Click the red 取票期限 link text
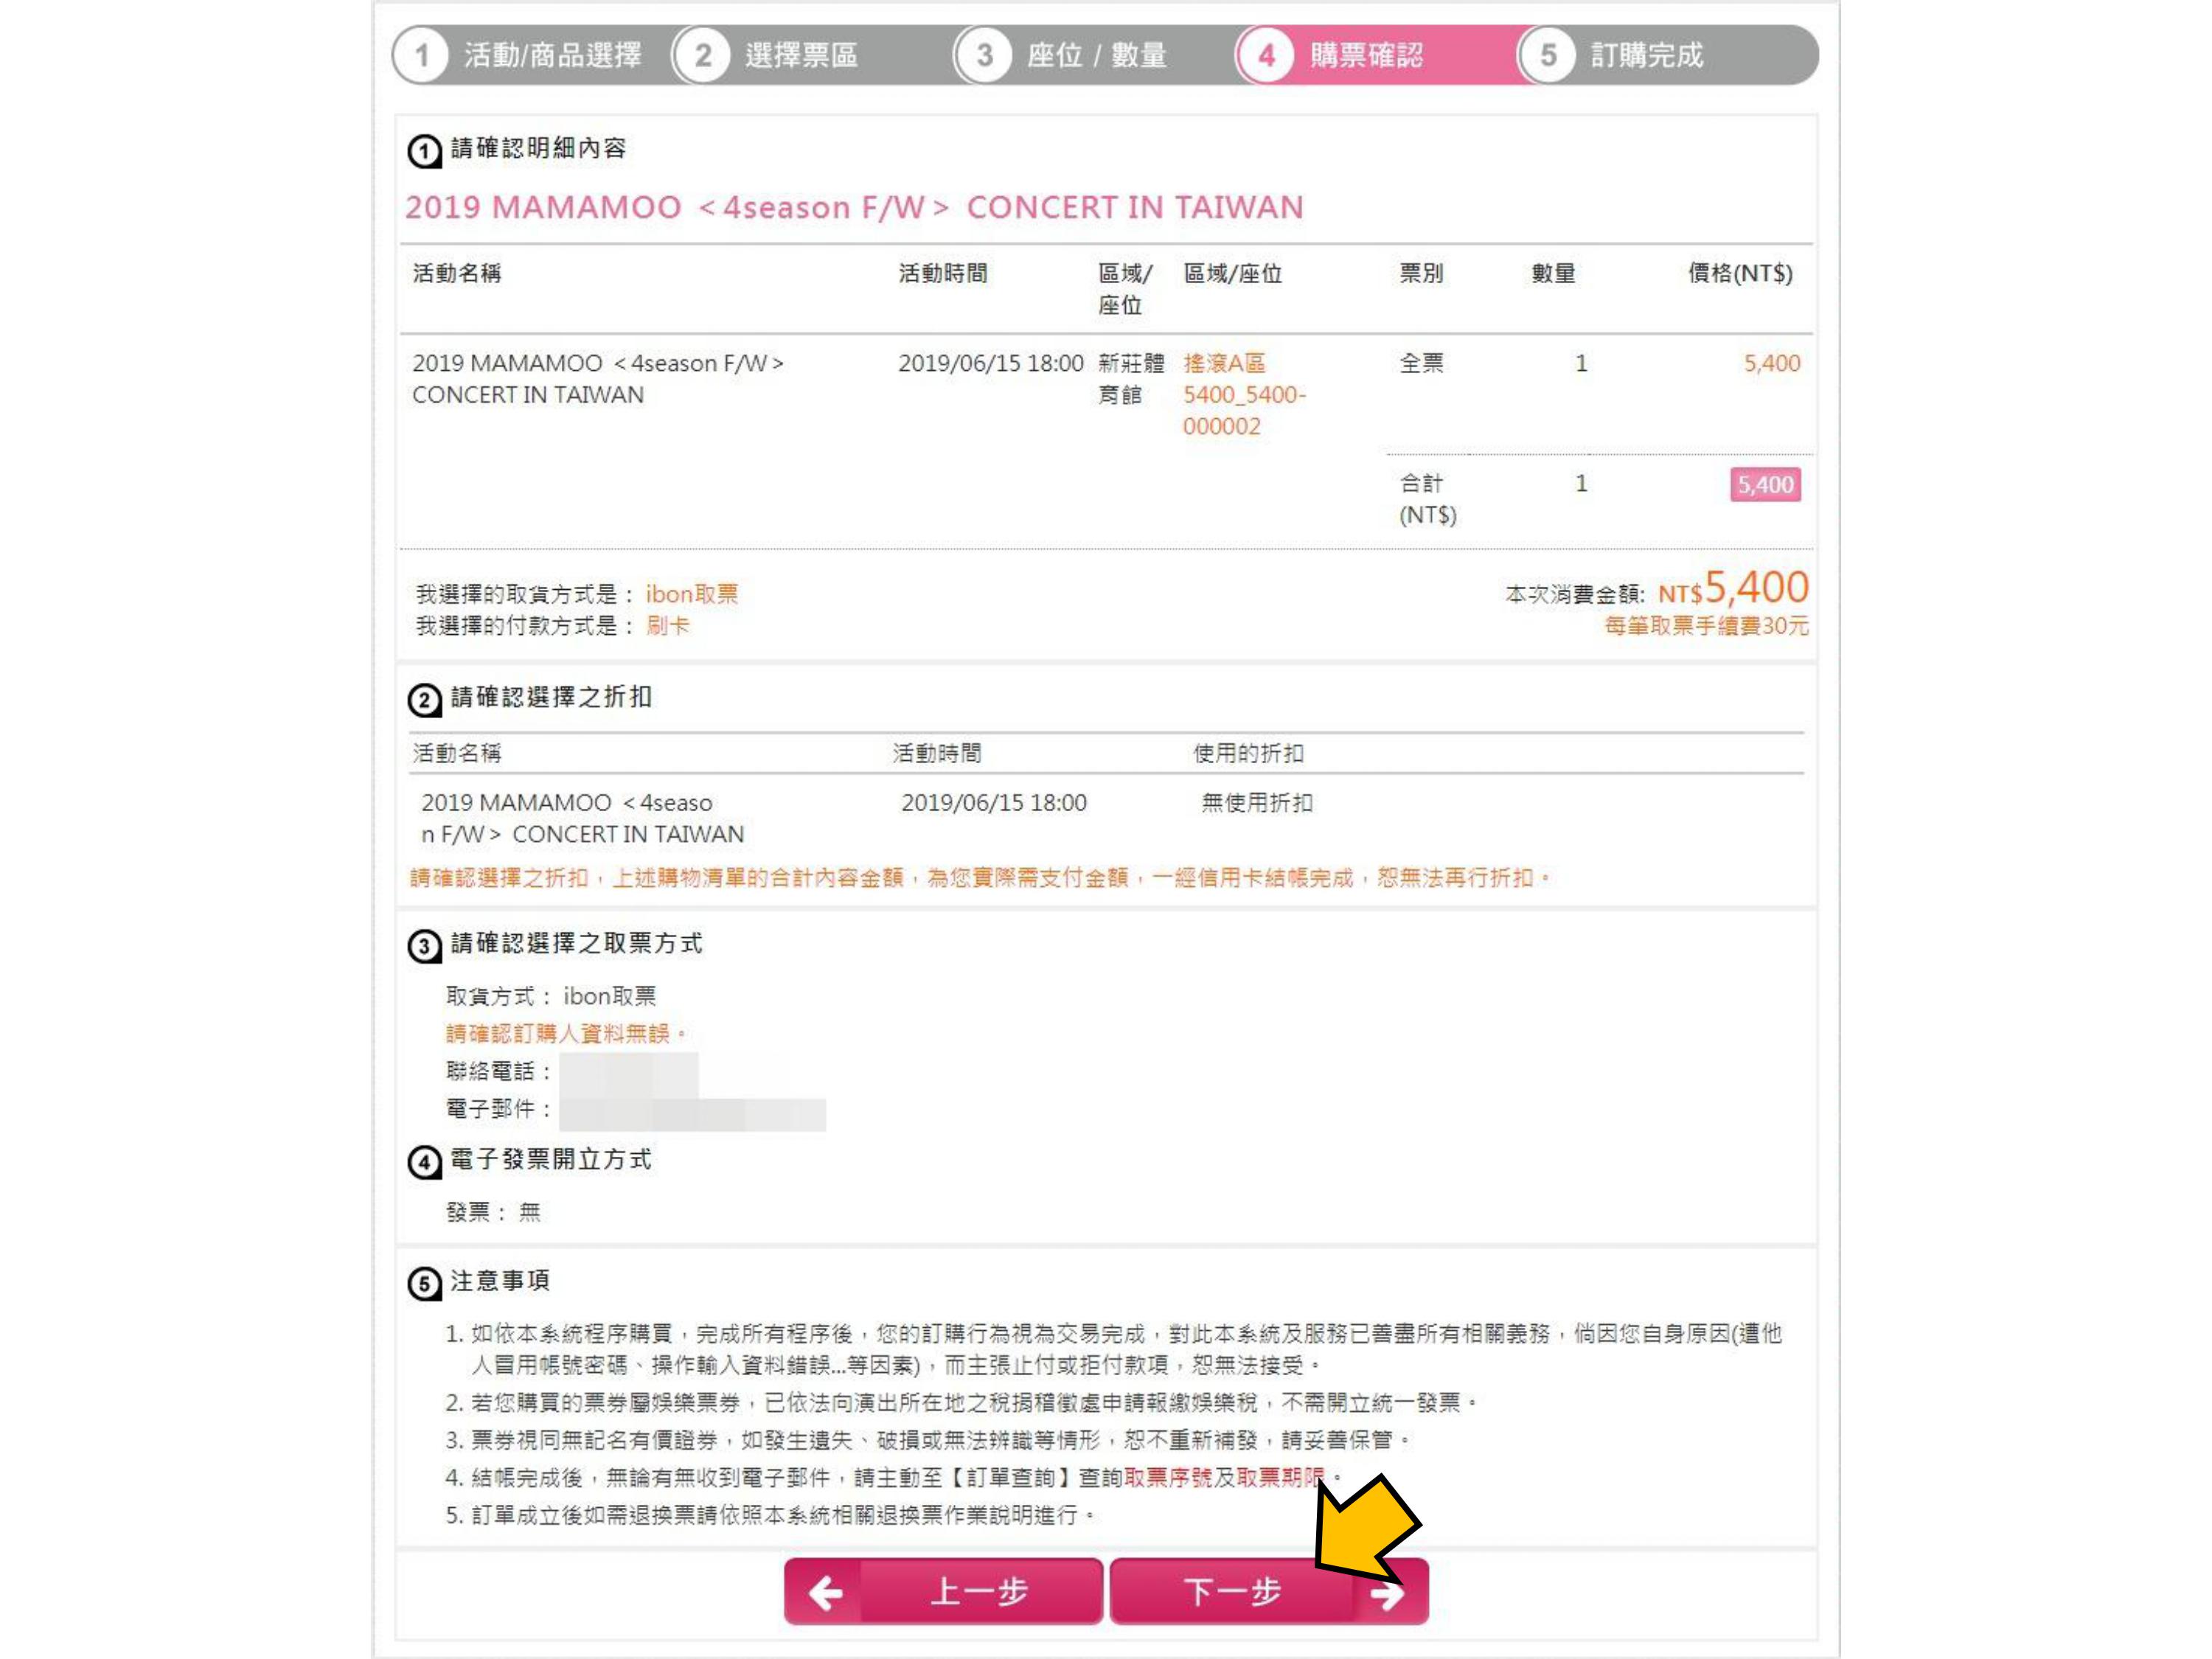The height and width of the screenshot is (1659, 2212). 1280,1477
